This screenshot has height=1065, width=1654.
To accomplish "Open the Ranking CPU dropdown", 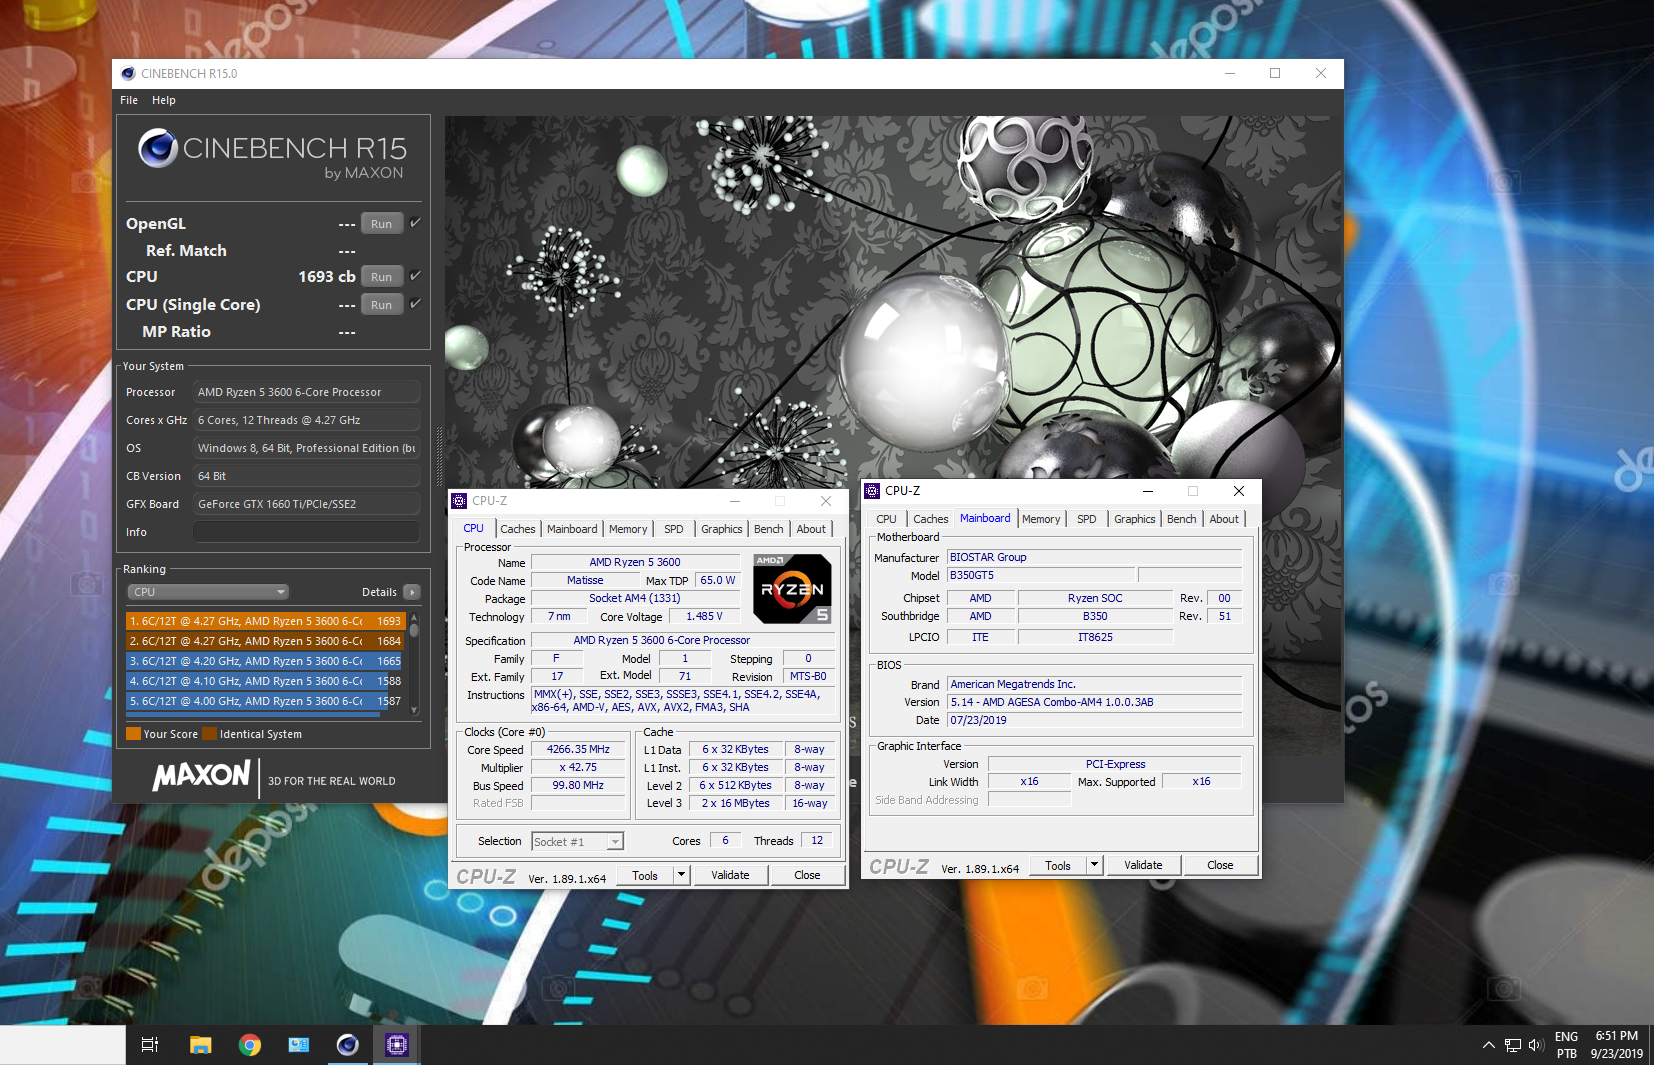I will coord(208,592).
